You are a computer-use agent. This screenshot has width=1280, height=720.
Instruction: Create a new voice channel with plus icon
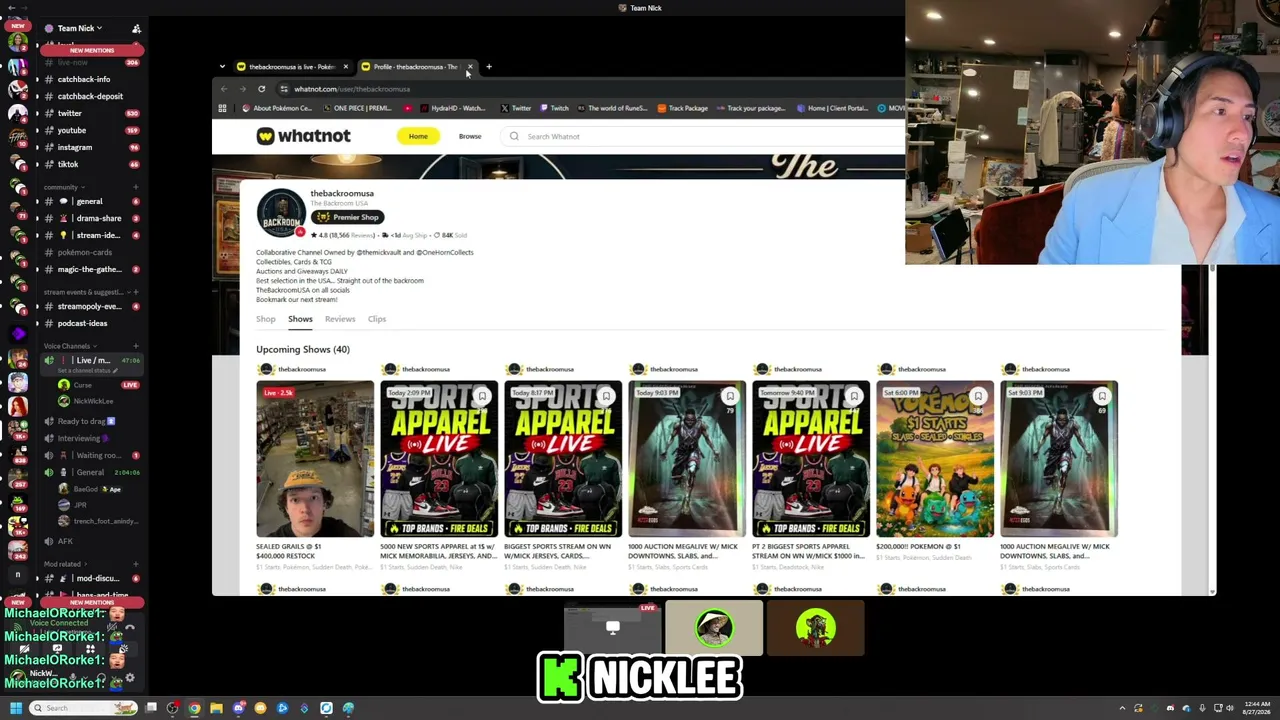pyautogui.click(x=136, y=346)
